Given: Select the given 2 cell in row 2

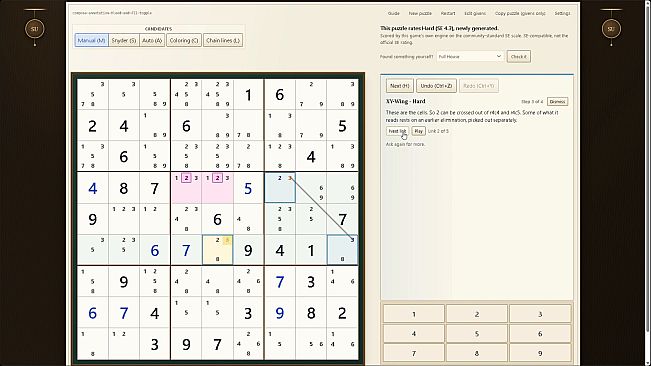Looking at the screenshot, I should tap(92, 126).
